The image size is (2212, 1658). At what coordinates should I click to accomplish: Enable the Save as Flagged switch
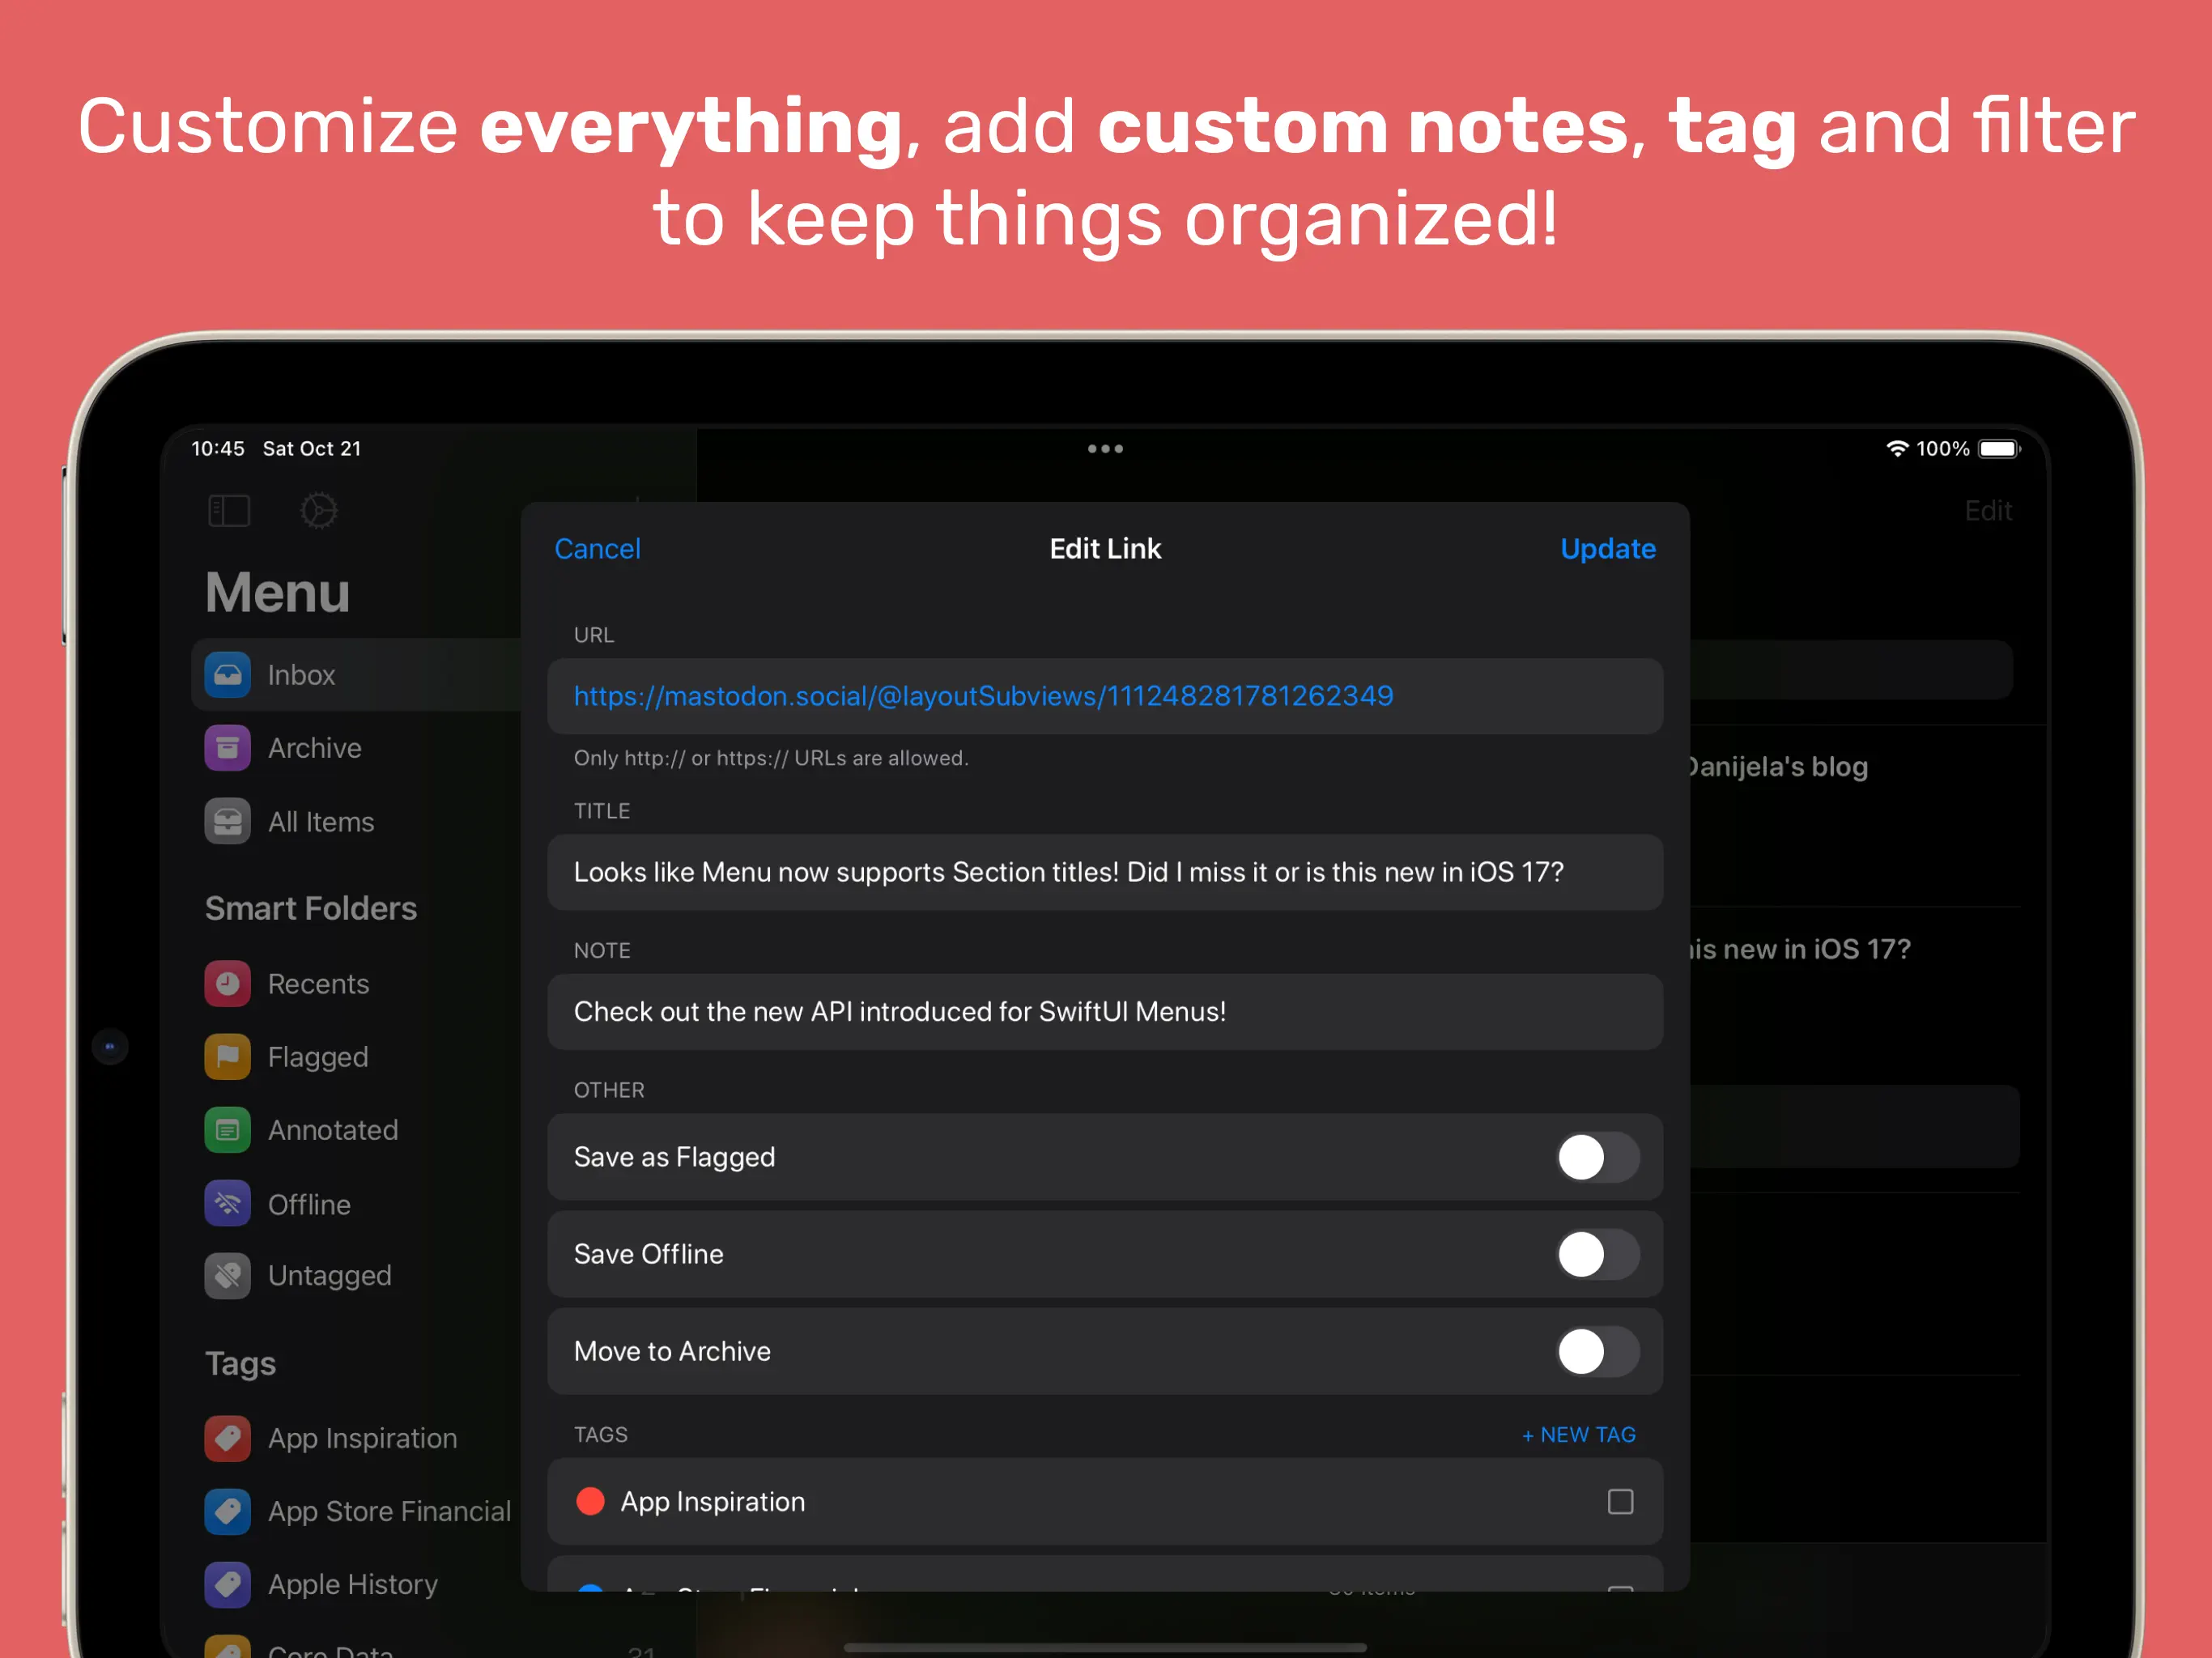pyautogui.click(x=1597, y=1157)
